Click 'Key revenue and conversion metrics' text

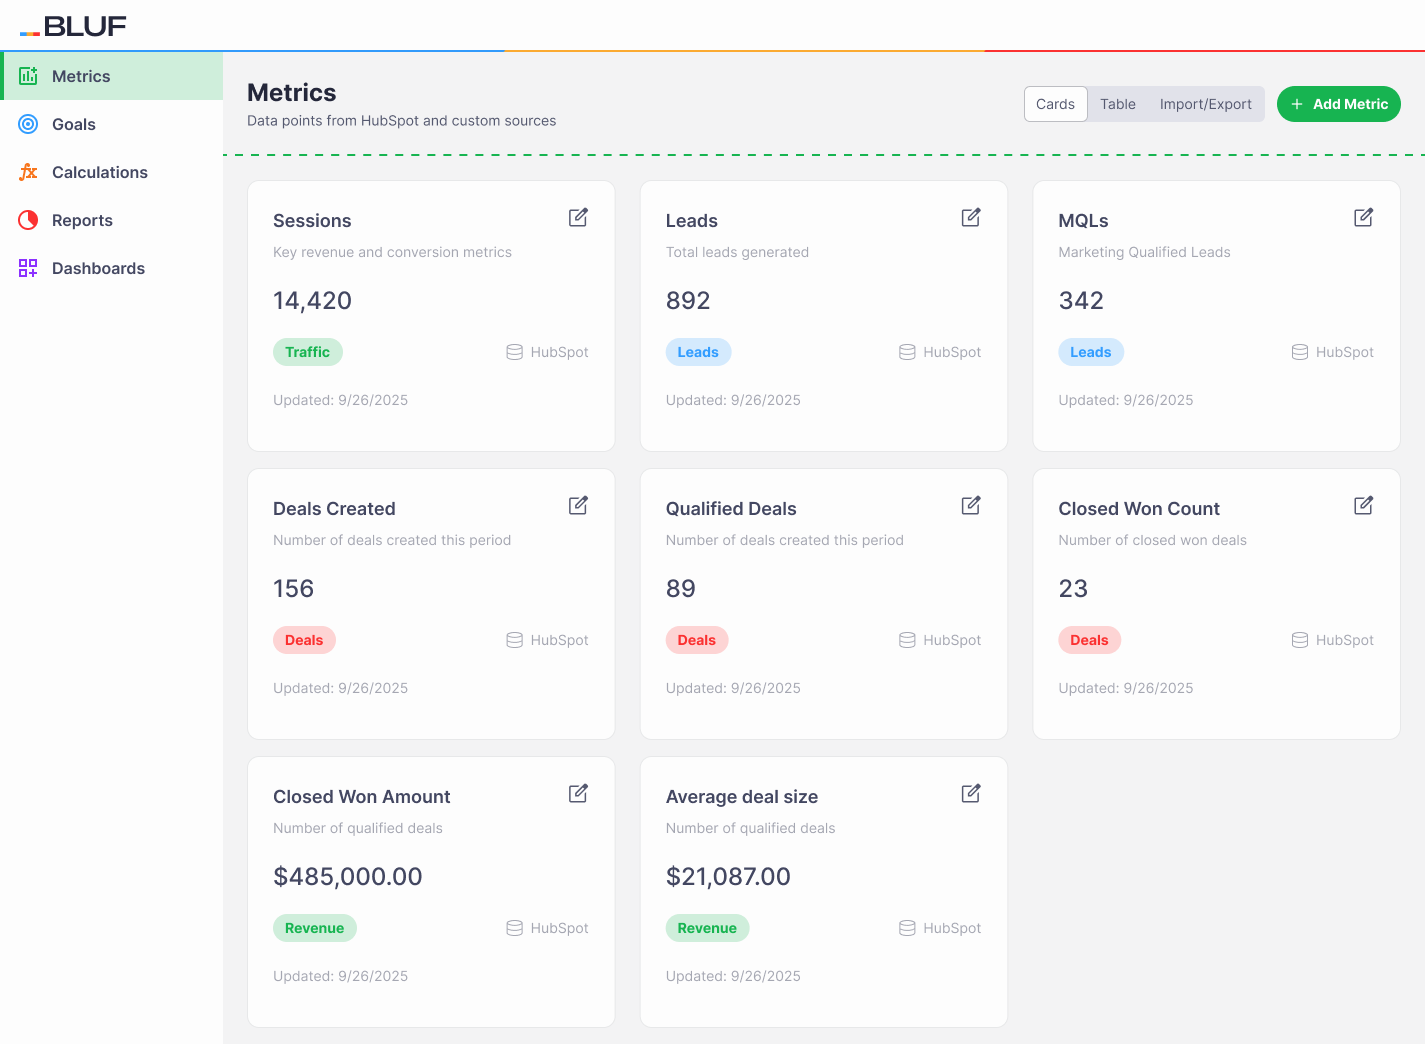pos(392,252)
